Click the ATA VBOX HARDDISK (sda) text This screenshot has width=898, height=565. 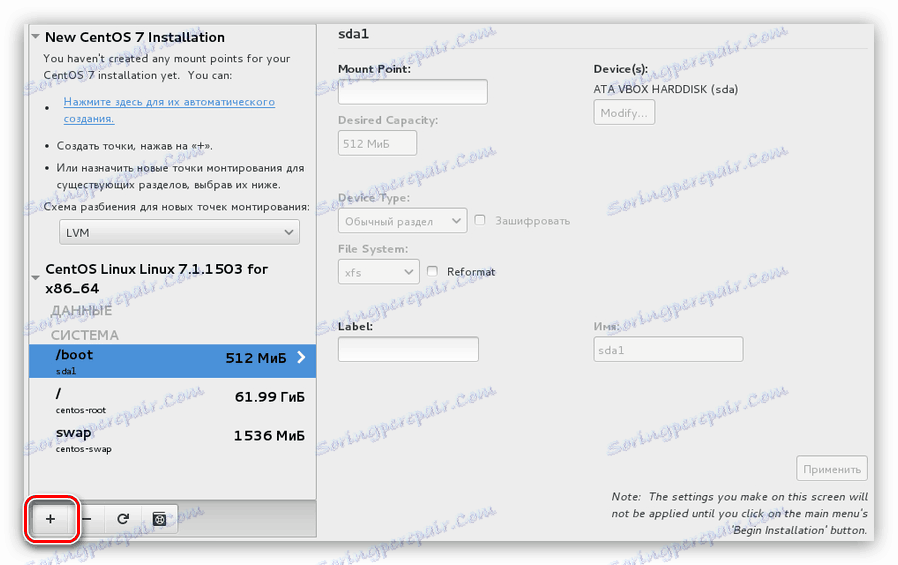[665, 89]
